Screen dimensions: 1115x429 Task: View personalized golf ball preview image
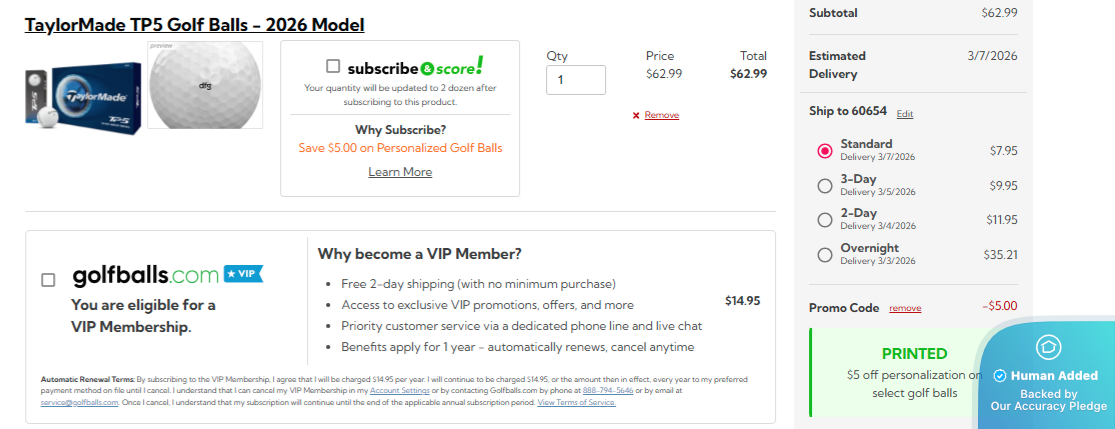point(205,85)
